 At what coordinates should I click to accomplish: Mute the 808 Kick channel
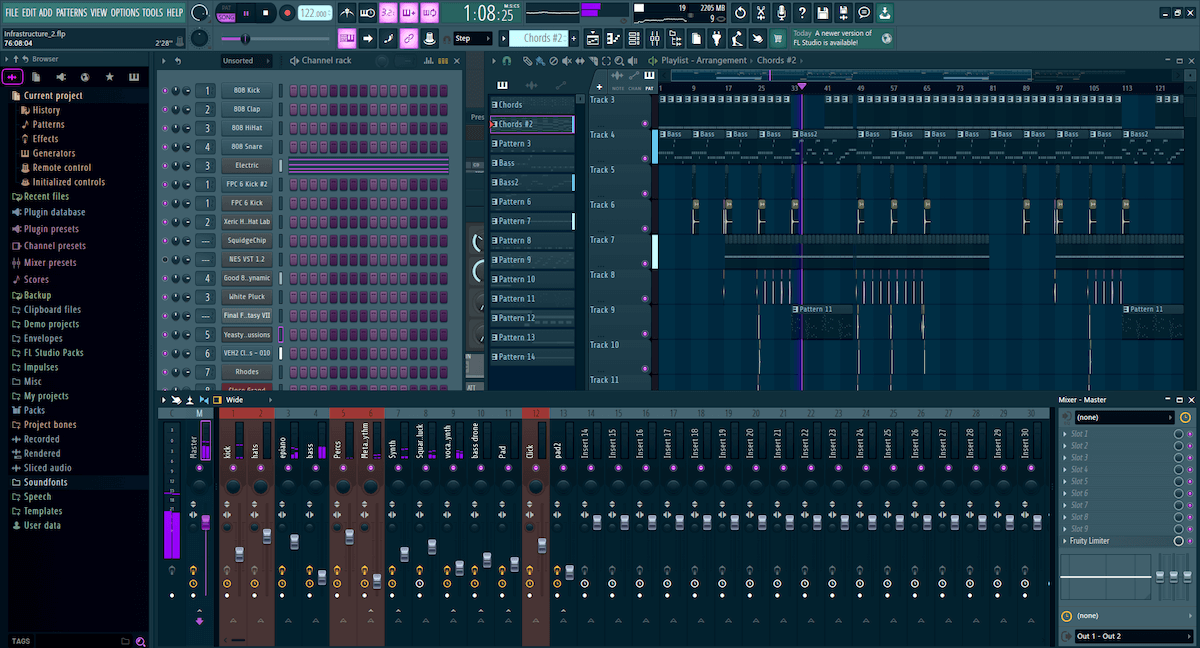165,91
